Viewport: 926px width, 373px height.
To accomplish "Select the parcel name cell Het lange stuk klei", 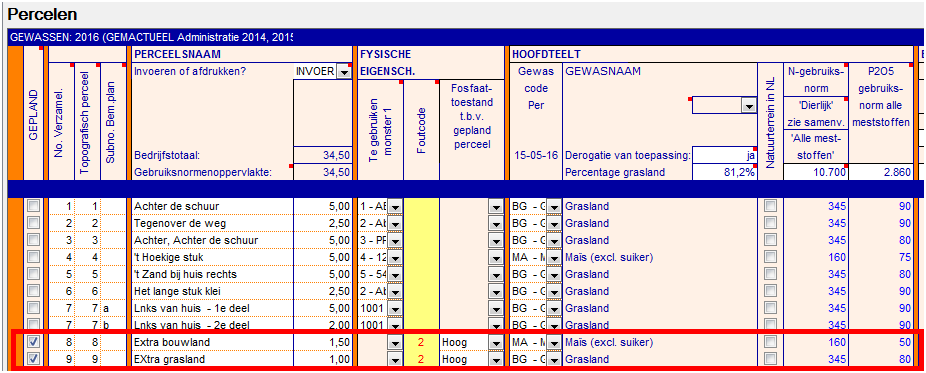I will click(x=213, y=292).
